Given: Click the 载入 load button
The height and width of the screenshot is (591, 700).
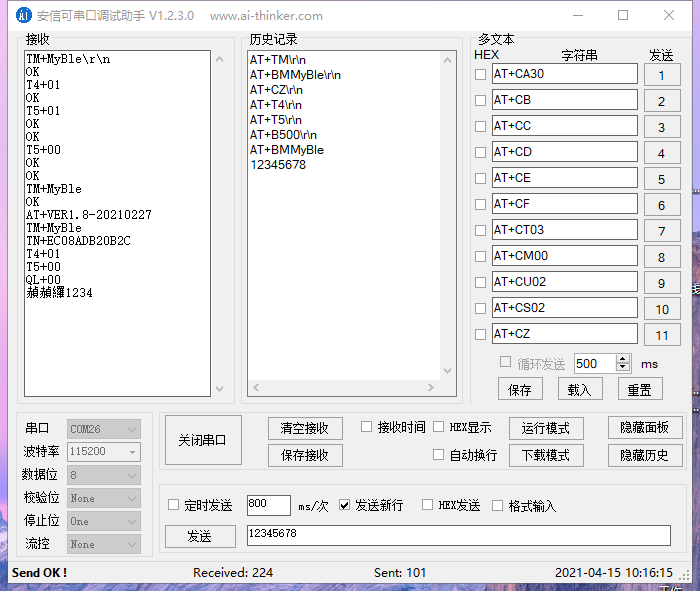Looking at the screenshot, I should click(580, 389).
